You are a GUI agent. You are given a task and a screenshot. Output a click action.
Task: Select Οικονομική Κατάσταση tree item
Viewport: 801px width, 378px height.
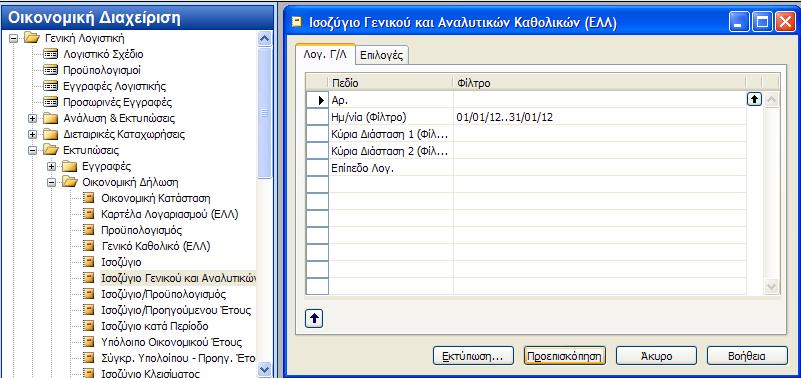tap(156, 198)
